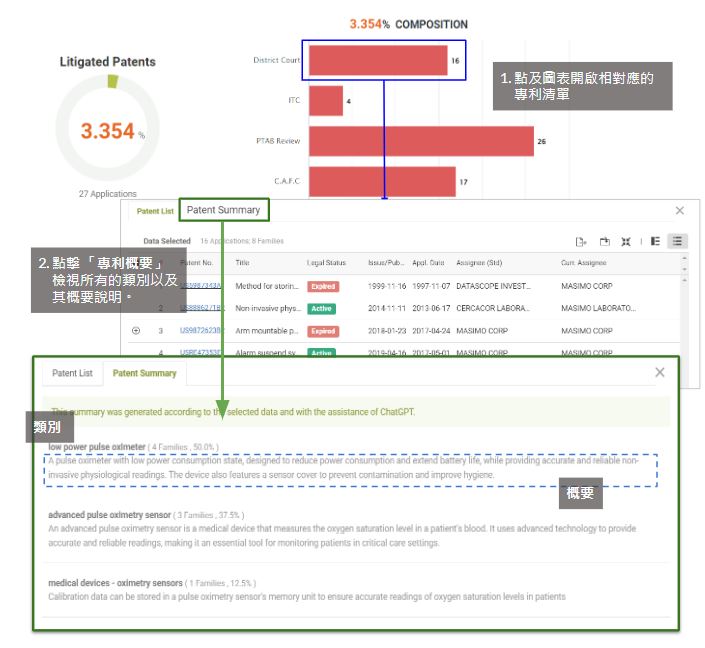This screenshot has height=648, width=705.
Task: Click Expired badge for Arm mountable row
Action: click(323, 331)
